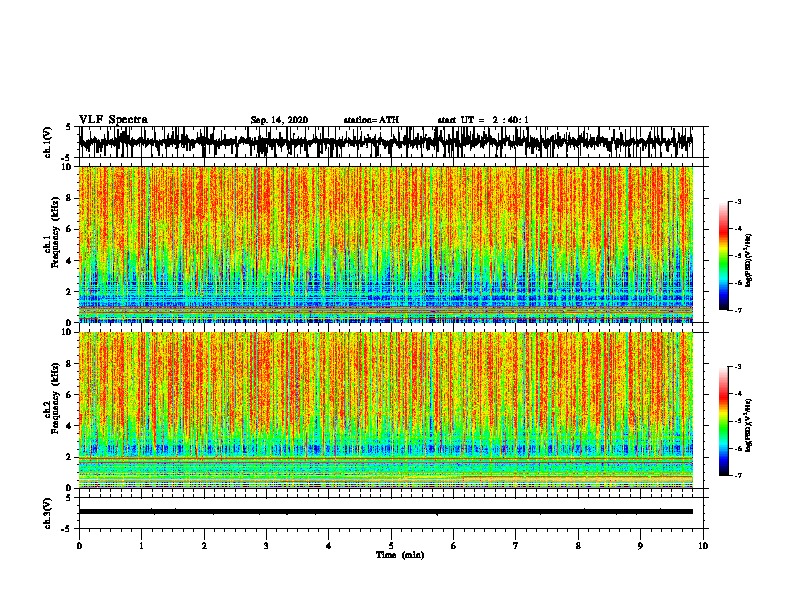Screen dimensions: 792x612
Task: Click the "ch.3(V)" waveform axis label
Action: click(x=47, y=513)
